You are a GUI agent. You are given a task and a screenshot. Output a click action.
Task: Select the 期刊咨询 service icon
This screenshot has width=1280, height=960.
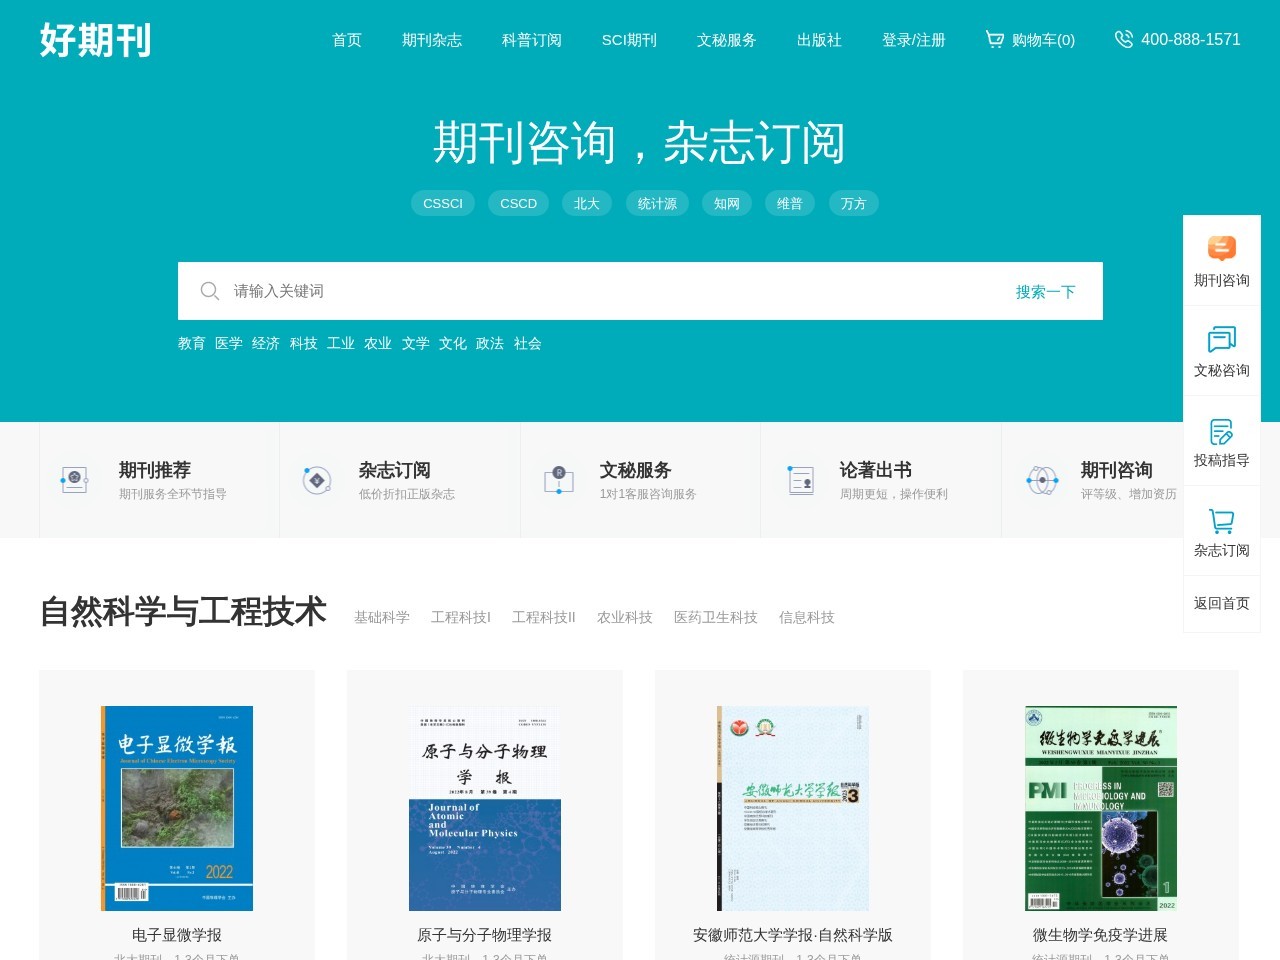coord(1042,479)
